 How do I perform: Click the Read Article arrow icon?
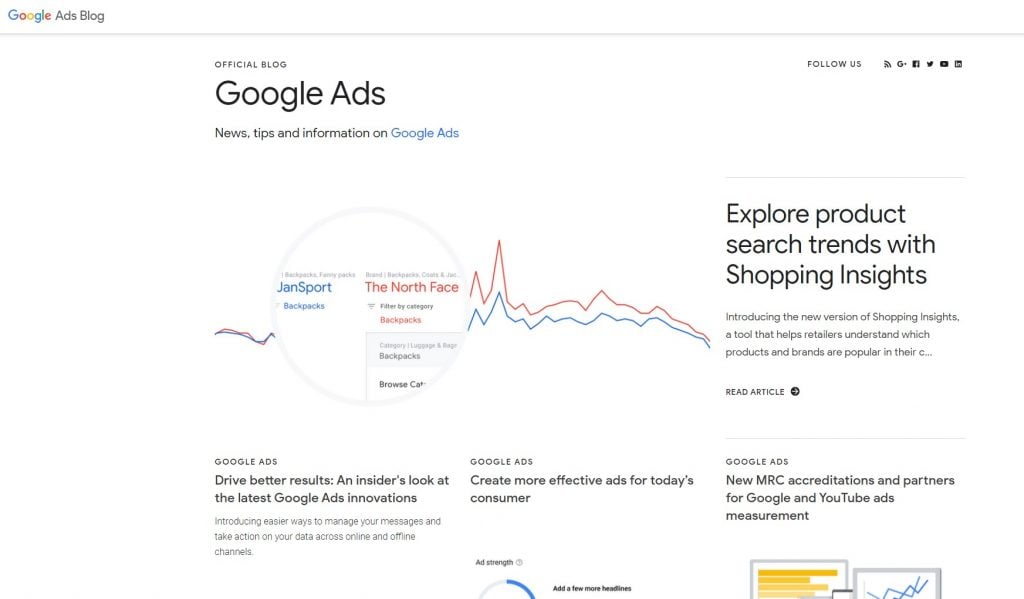point(795,392)
